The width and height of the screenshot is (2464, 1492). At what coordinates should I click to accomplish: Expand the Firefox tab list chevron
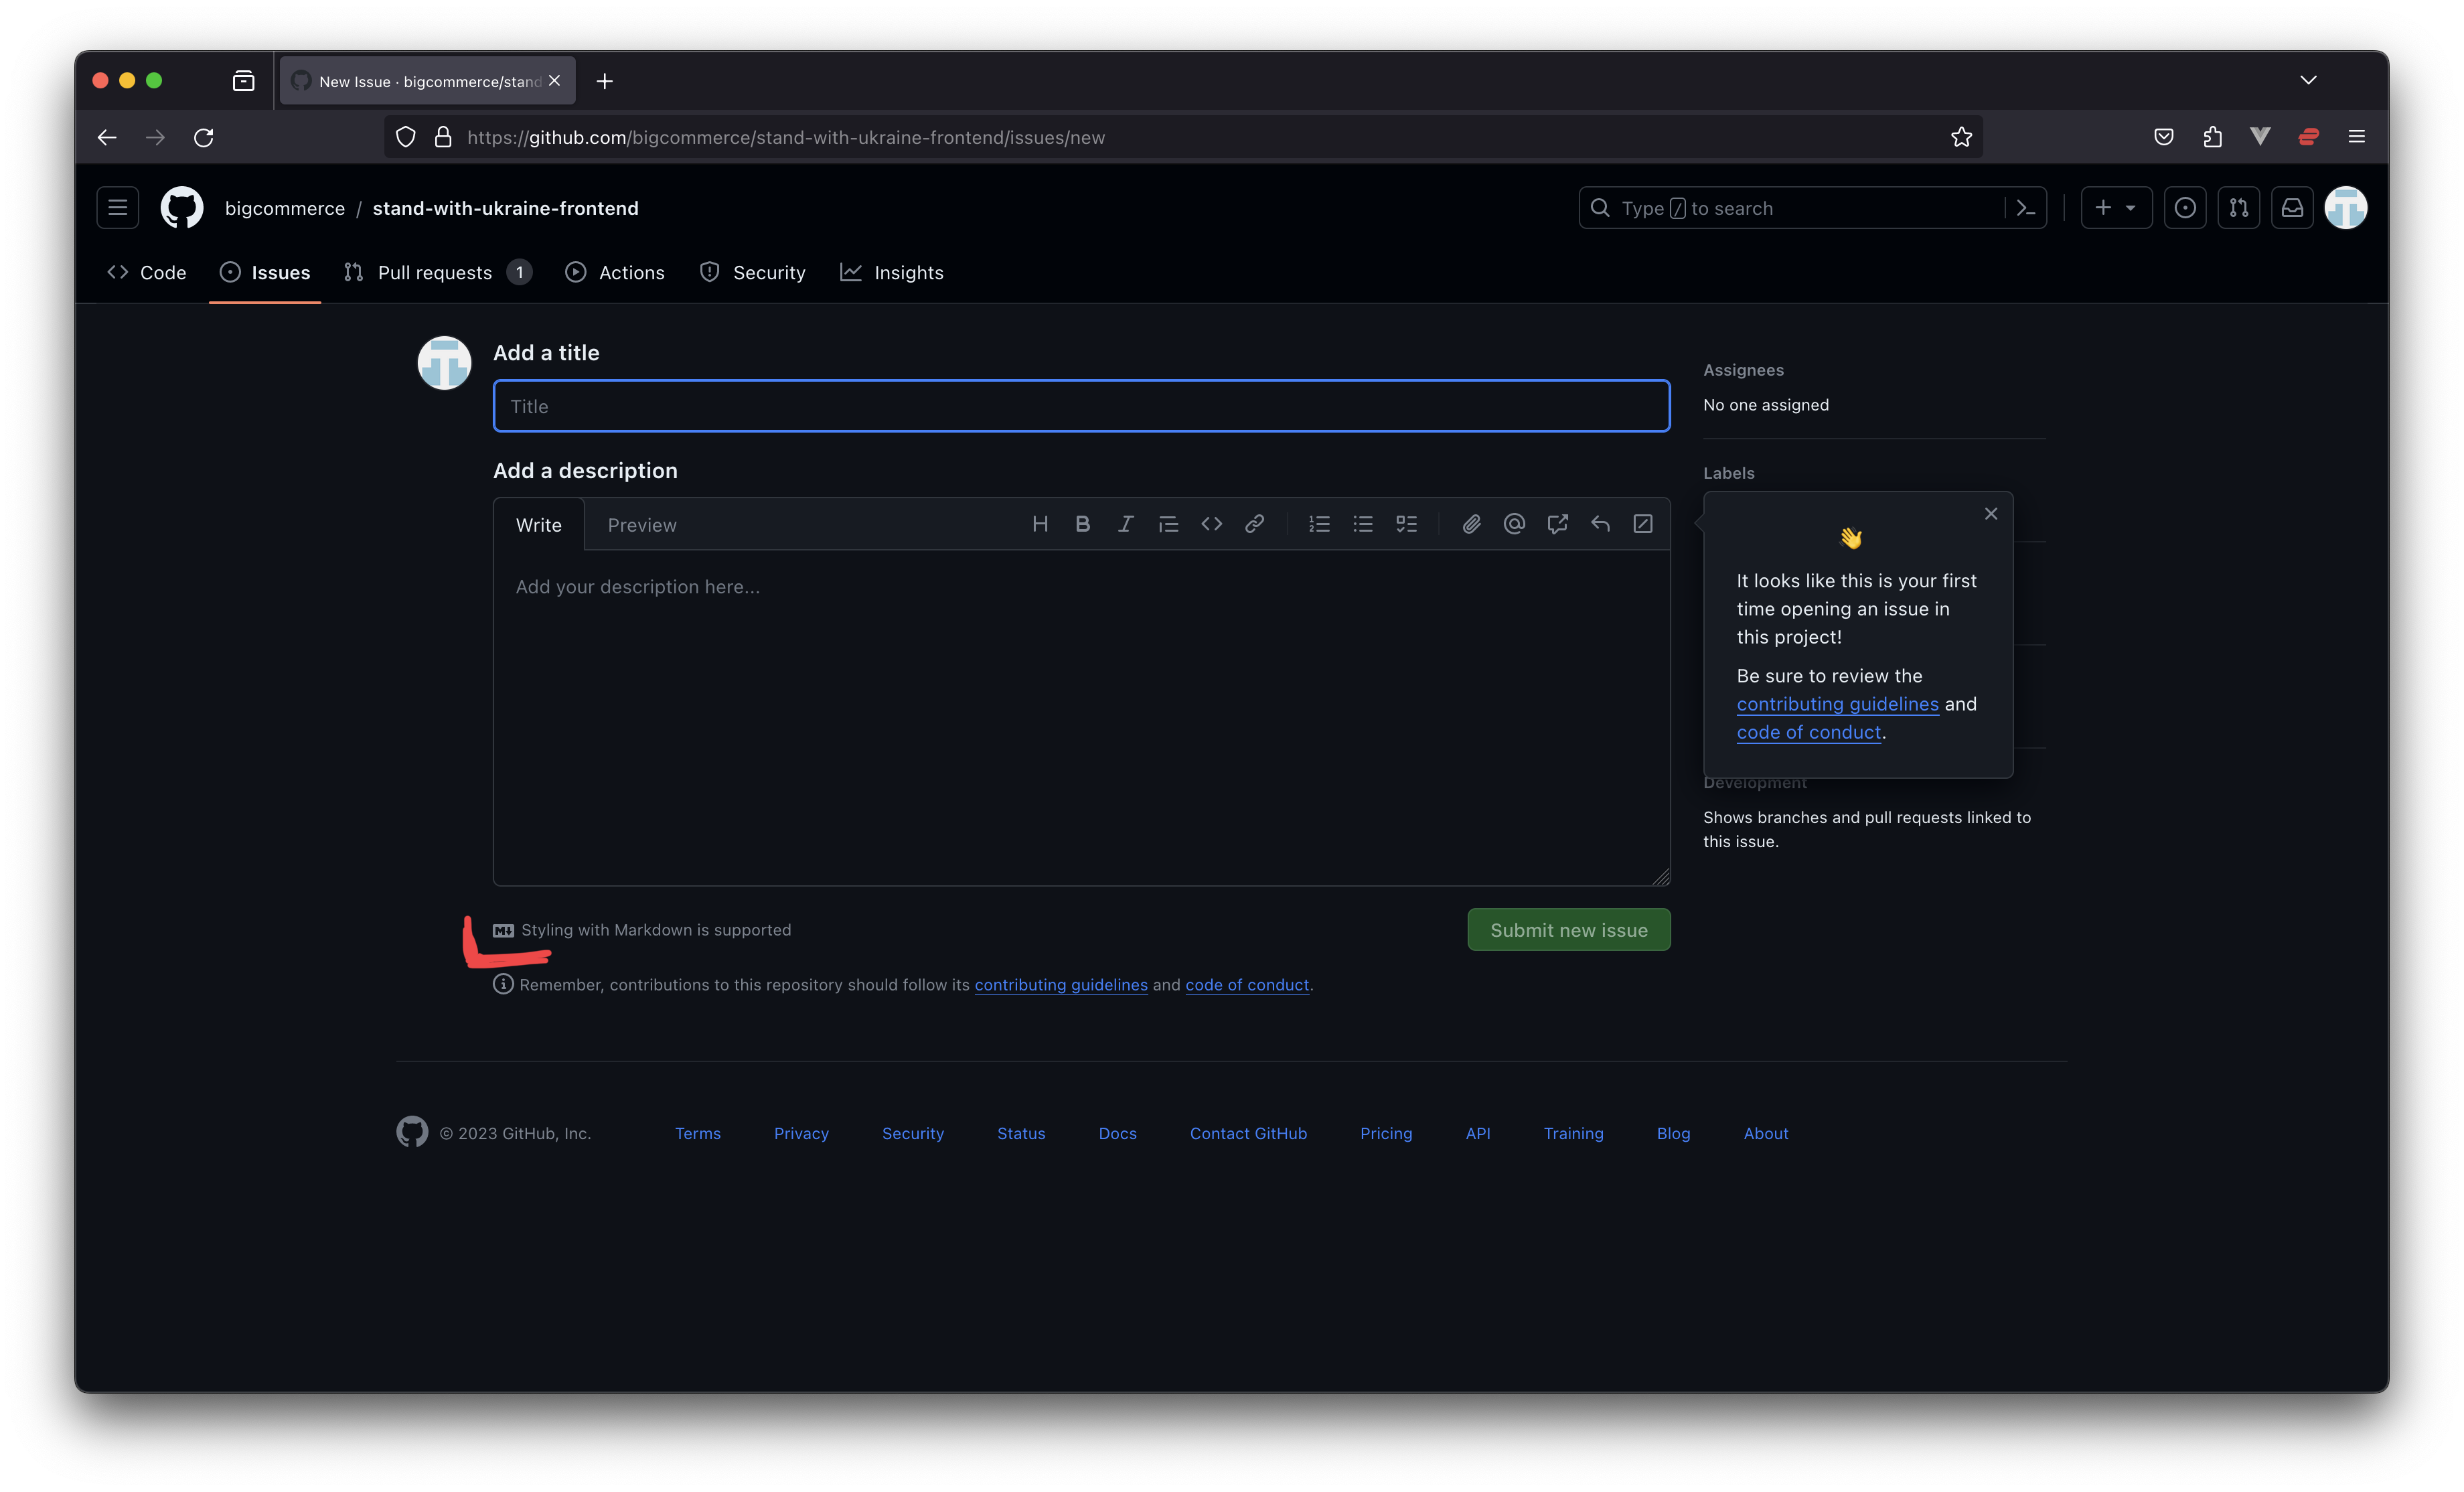[x=2308, y=80]
